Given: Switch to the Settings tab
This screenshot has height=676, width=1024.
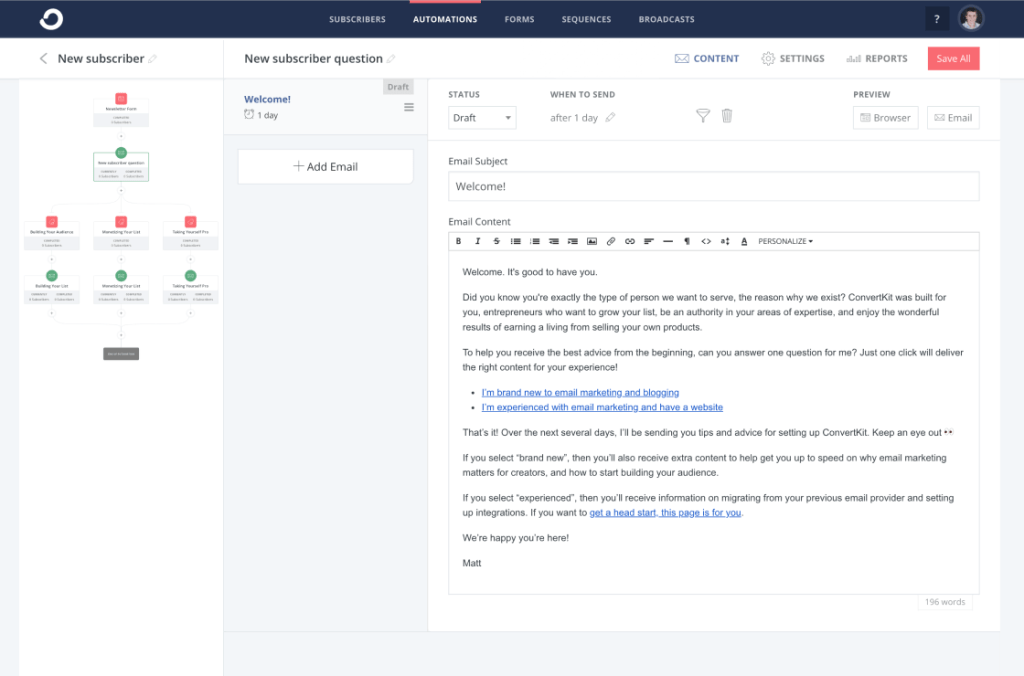Looking at the screenshot, I should click(792, 59).
